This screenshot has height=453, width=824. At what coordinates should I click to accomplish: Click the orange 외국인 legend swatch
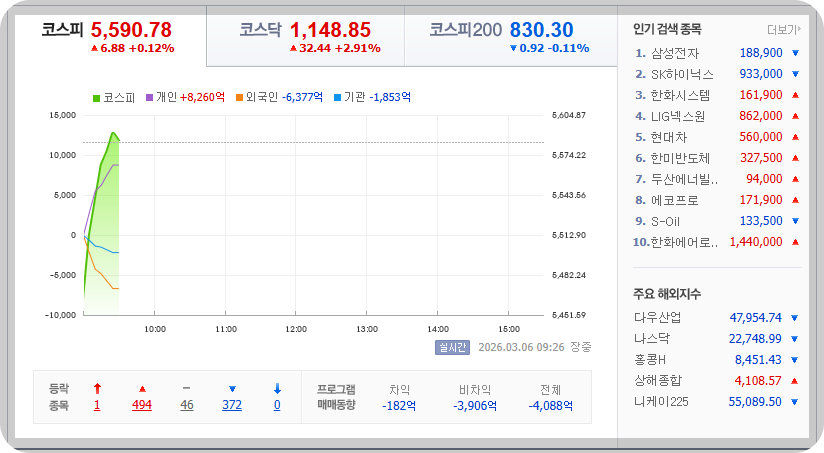pyautogui.click(x=239, y=98)
